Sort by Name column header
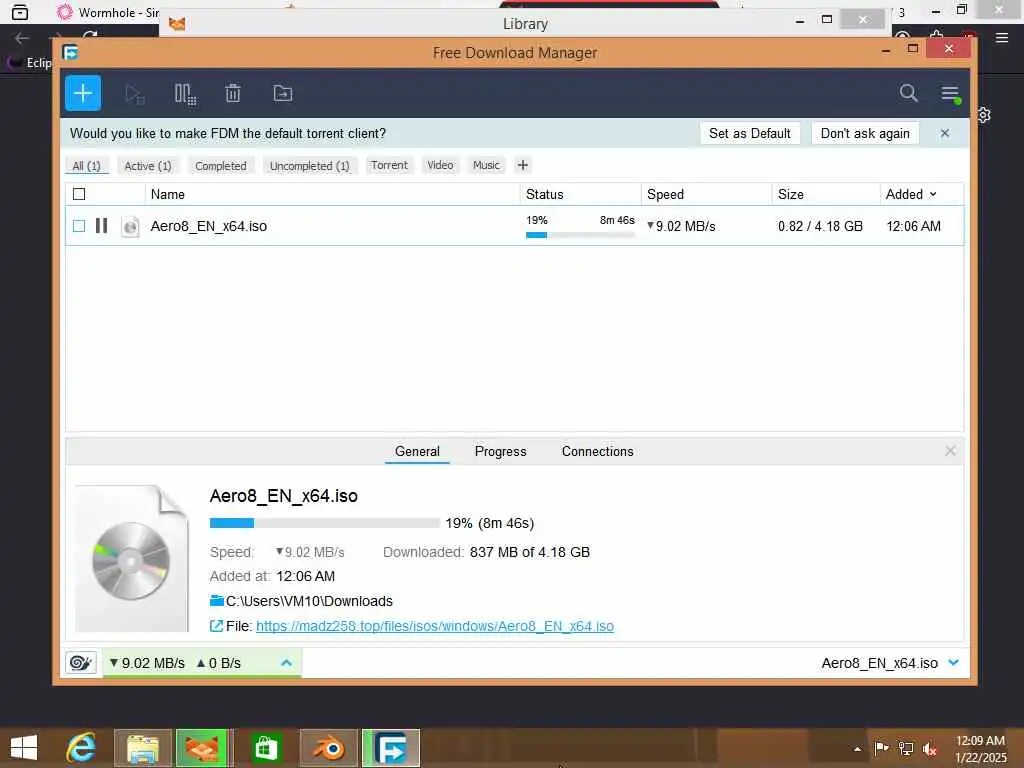 [x=168, y=194]
